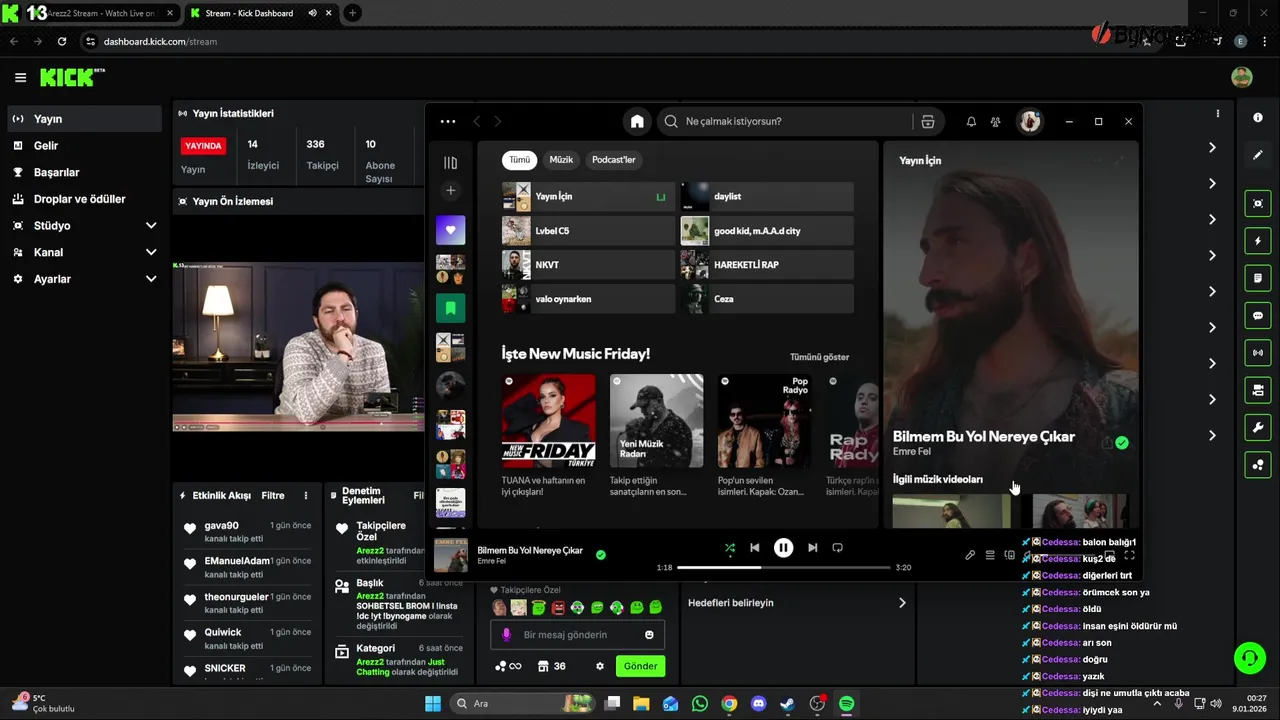The height and width of the screenshot is (720, 1280).
Task: Skip to next Spotify track
Action: 813,548
